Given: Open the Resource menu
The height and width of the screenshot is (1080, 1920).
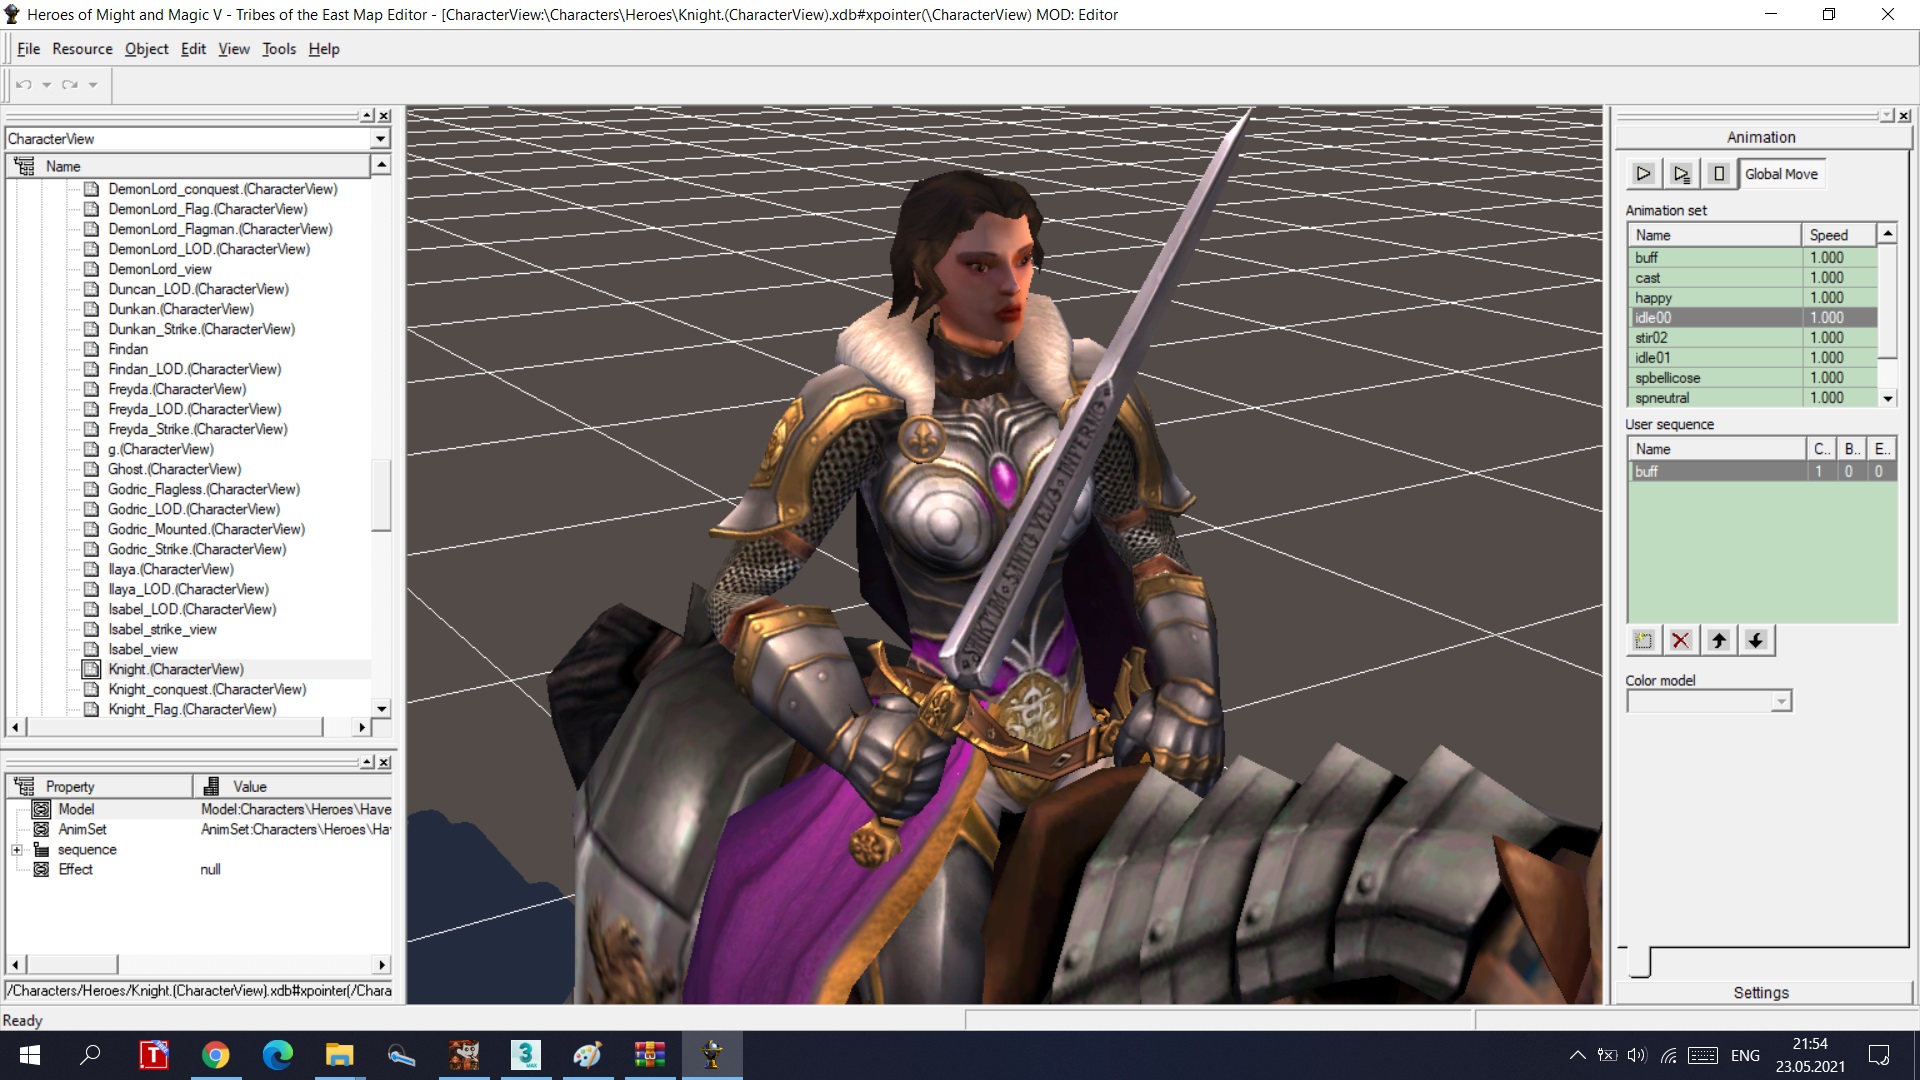Looking at the screenshot, I should pos(82,49).
